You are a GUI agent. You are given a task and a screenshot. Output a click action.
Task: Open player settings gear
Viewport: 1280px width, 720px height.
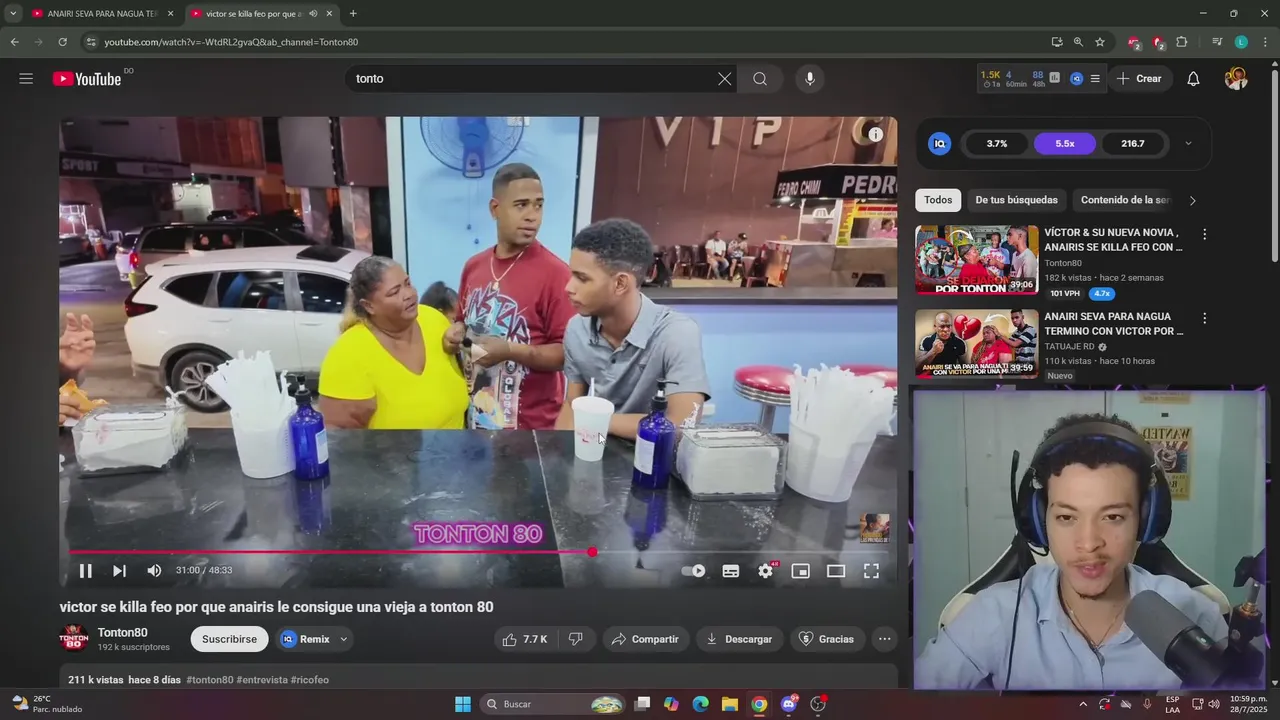pos(766,571)
